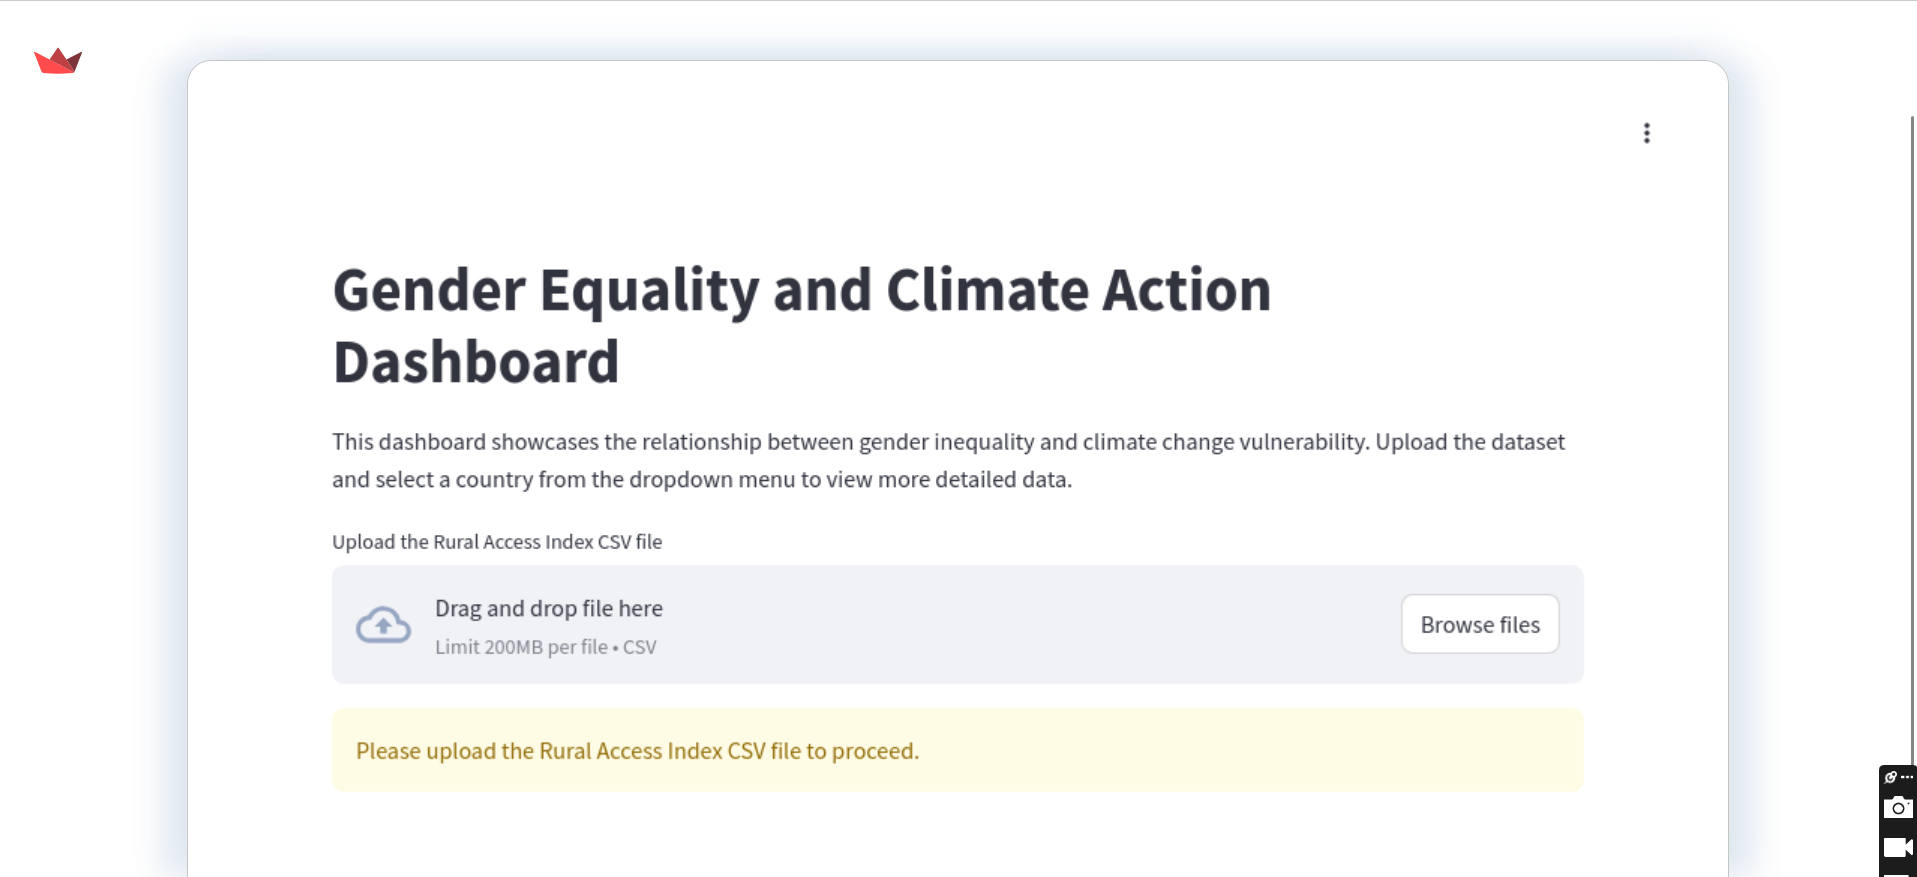Click the 'Gender Equality and Climate Action' heading
The image size is (1917, 877).
801,290
